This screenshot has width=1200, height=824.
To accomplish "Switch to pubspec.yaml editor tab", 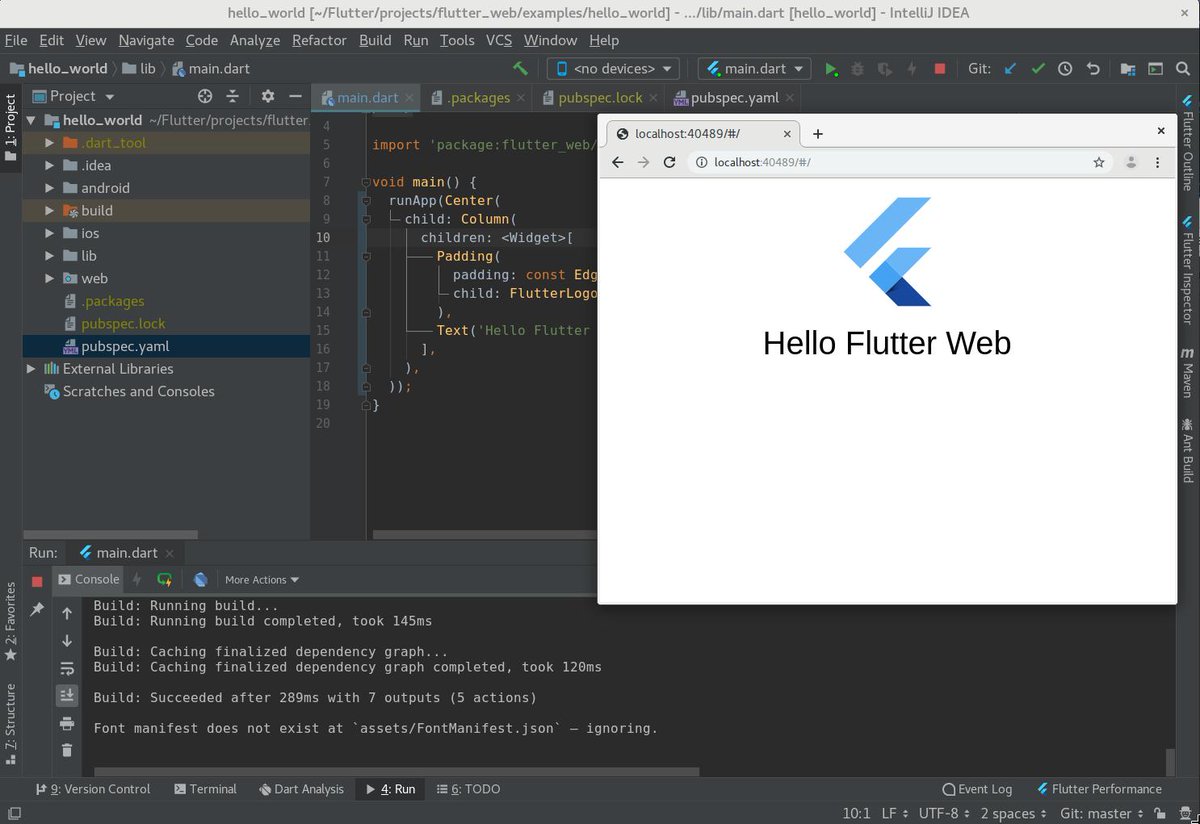I will tap(734, 97).
